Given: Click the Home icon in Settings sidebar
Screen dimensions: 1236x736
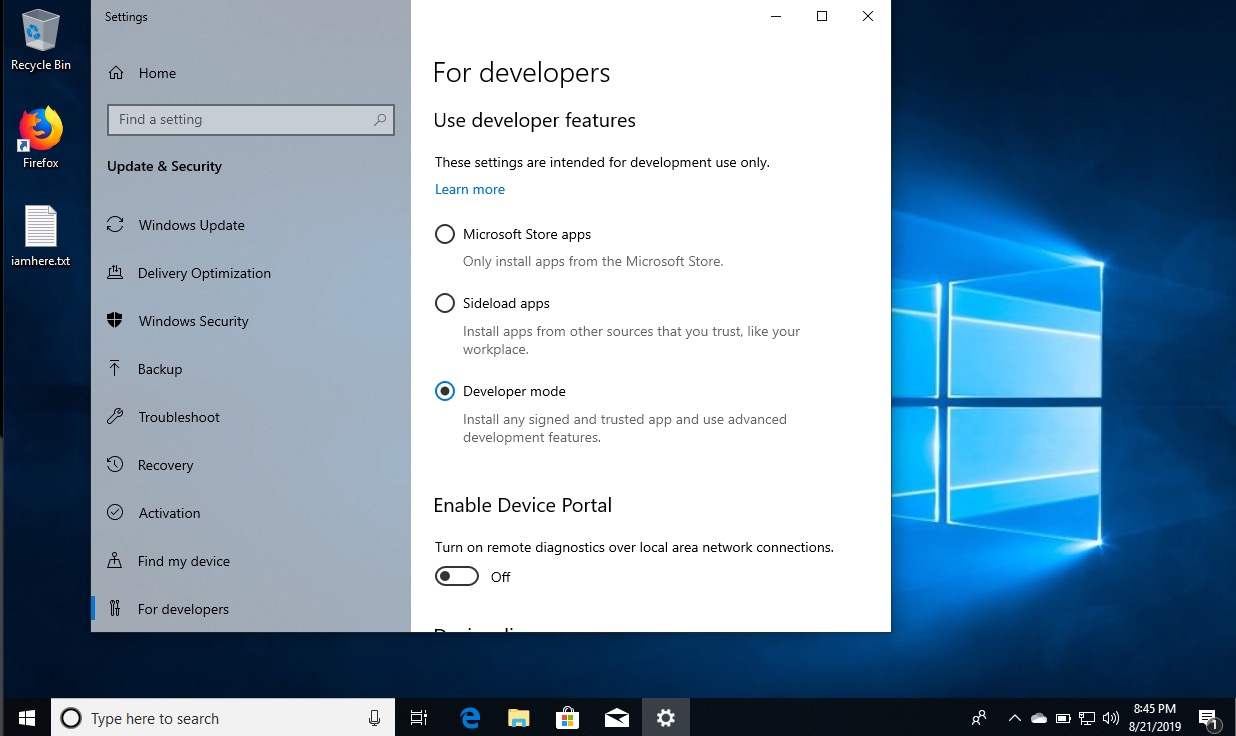Looking at the screenshot, I should [x=116, y=73].
